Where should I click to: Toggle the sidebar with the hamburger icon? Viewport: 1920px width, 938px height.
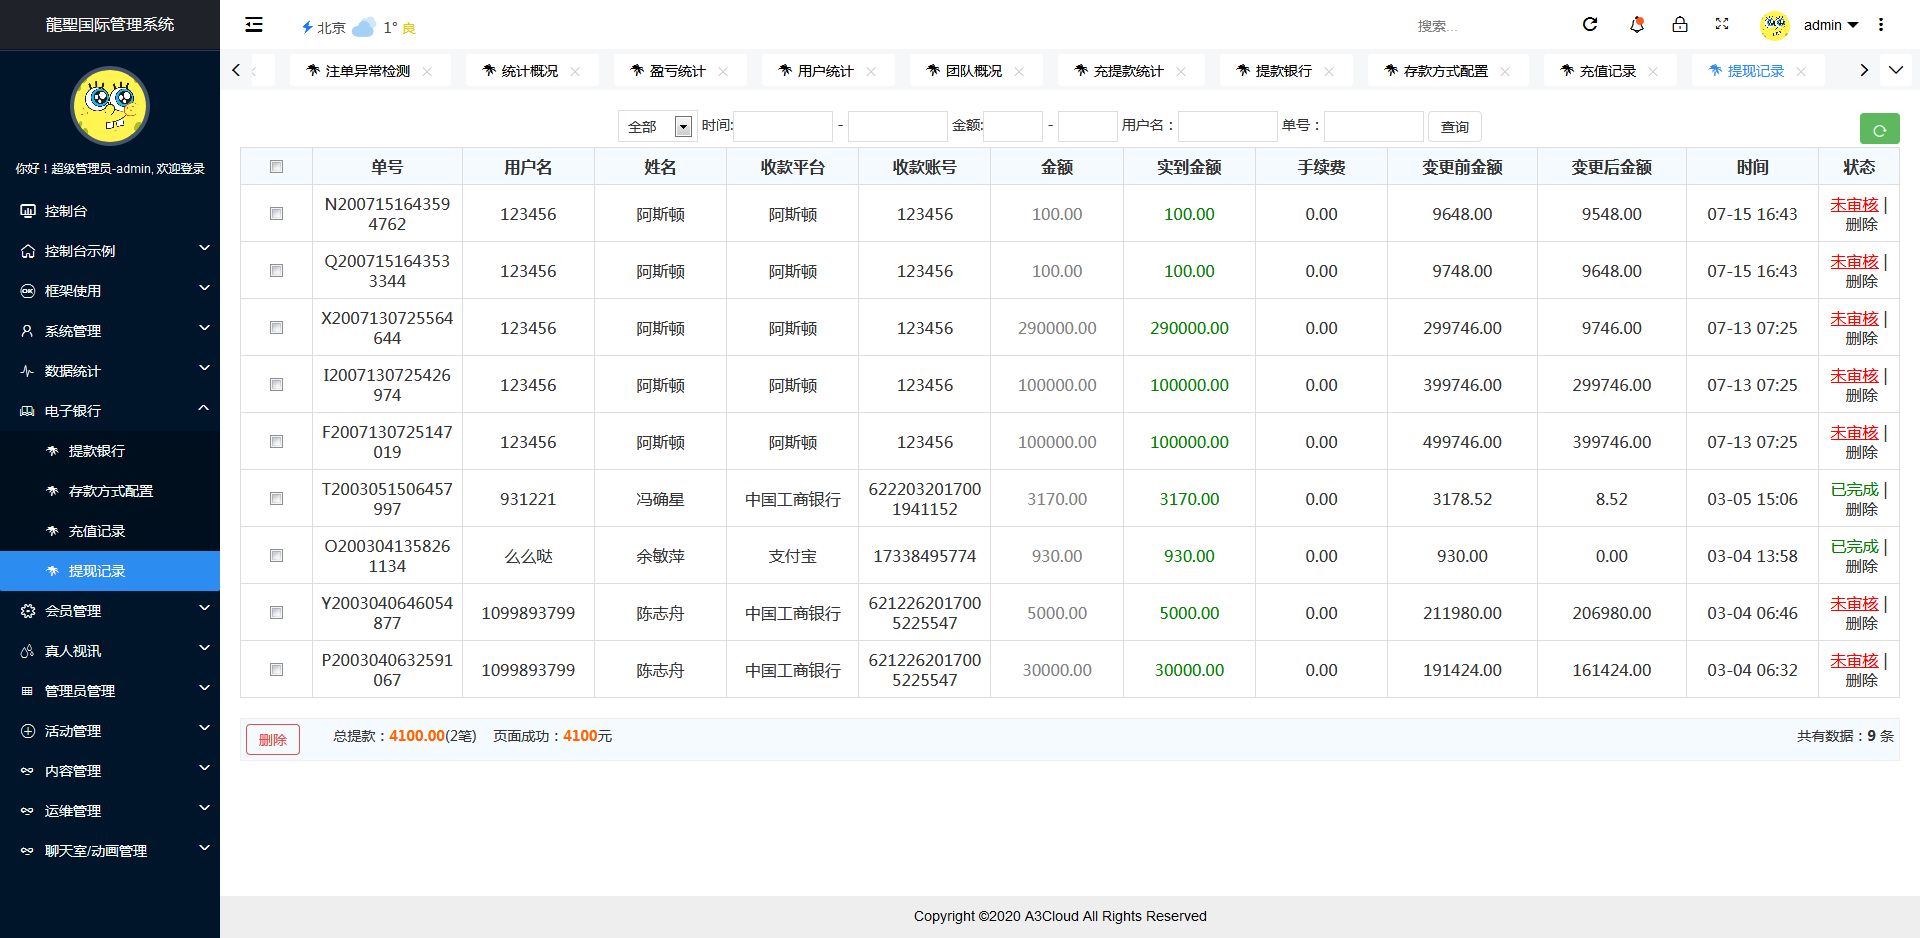point(253,24)
